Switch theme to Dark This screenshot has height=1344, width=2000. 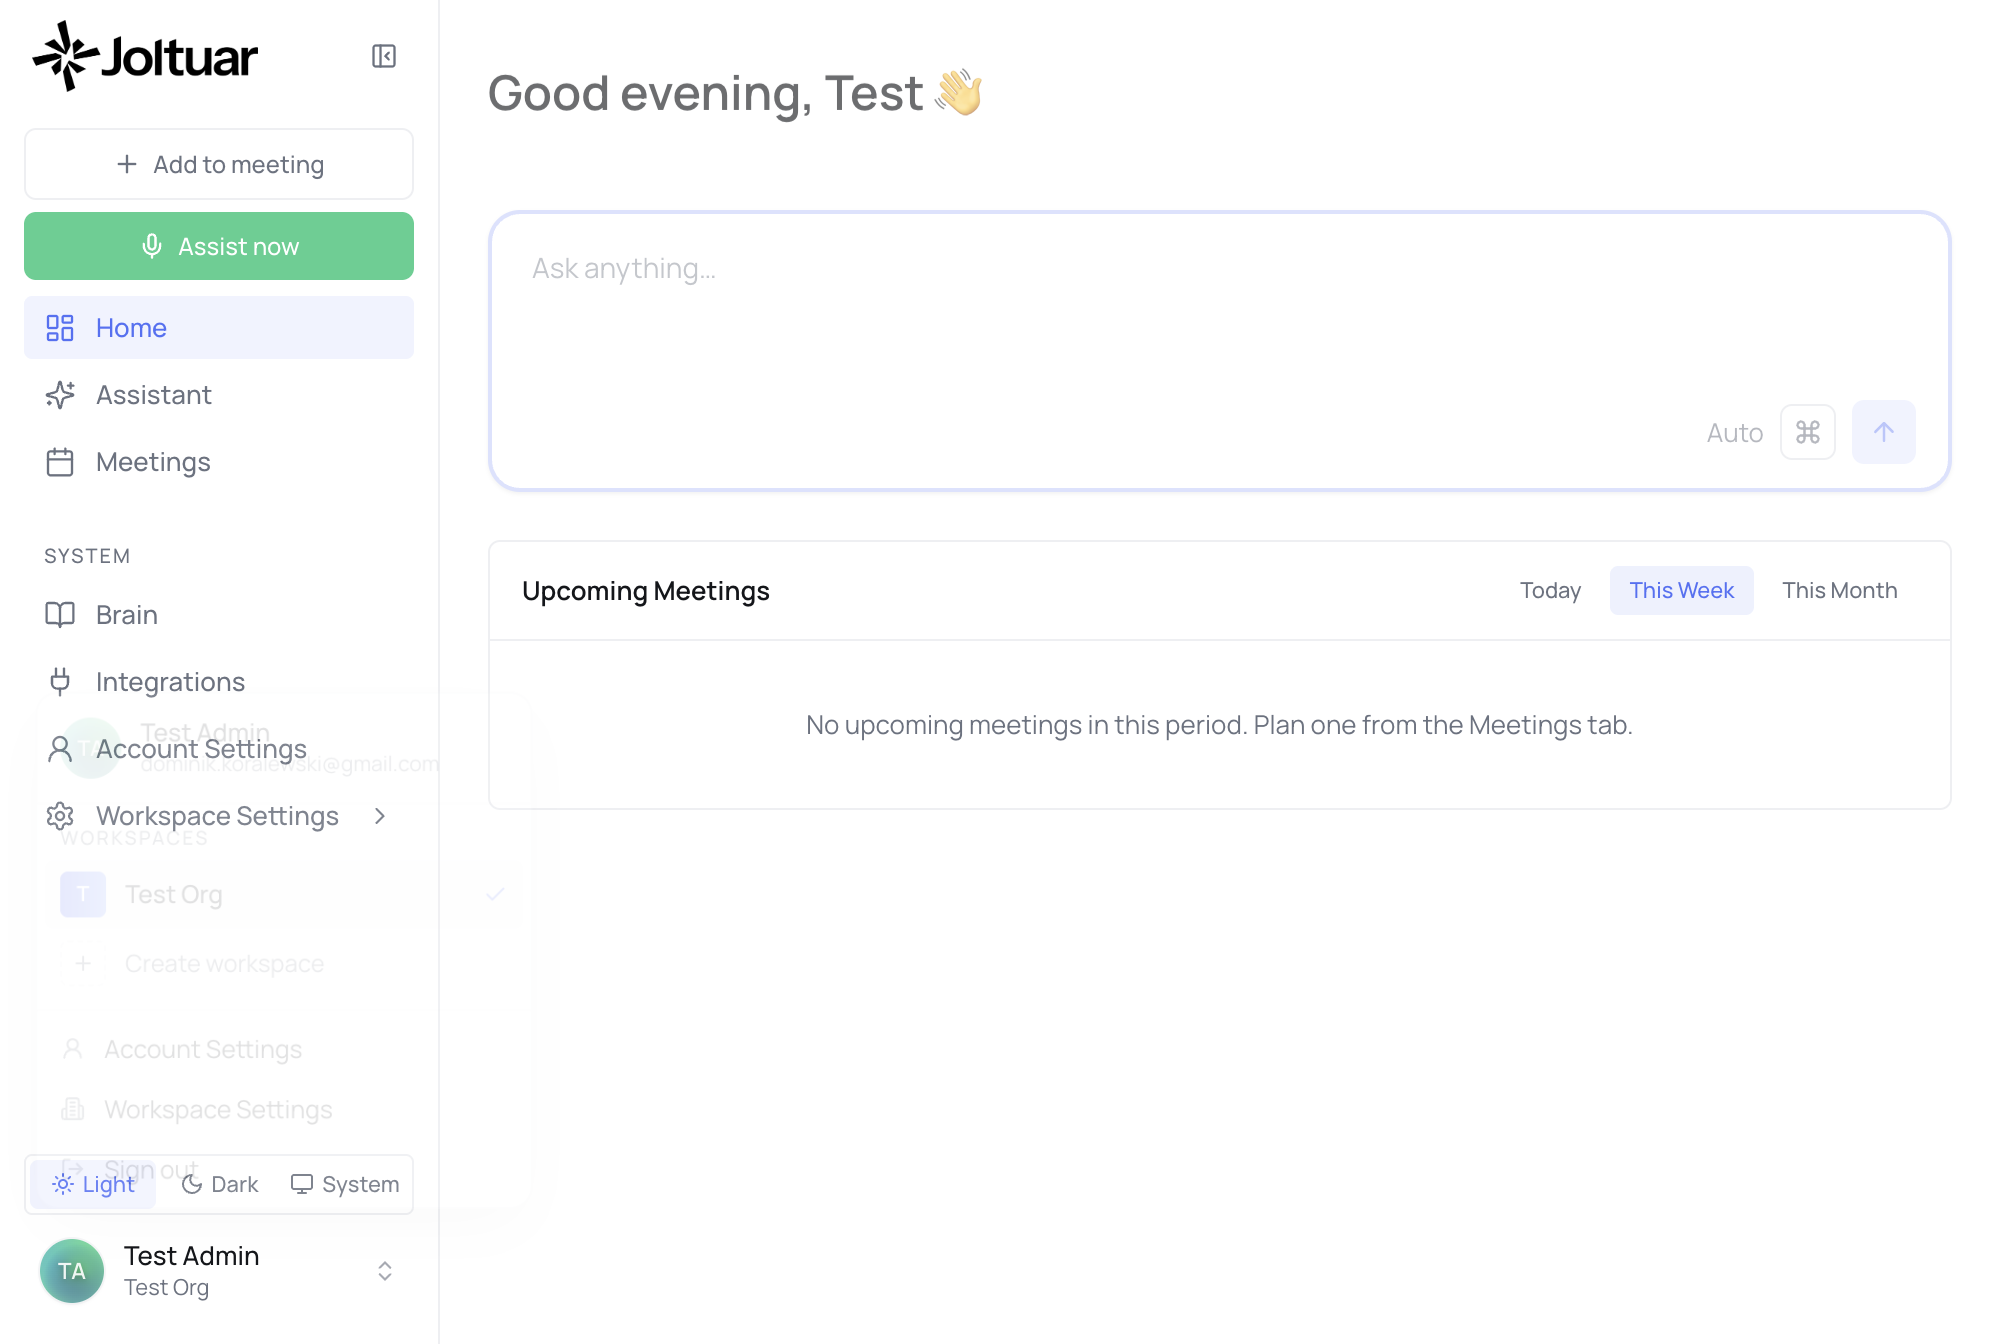[x=220, y=1184]
